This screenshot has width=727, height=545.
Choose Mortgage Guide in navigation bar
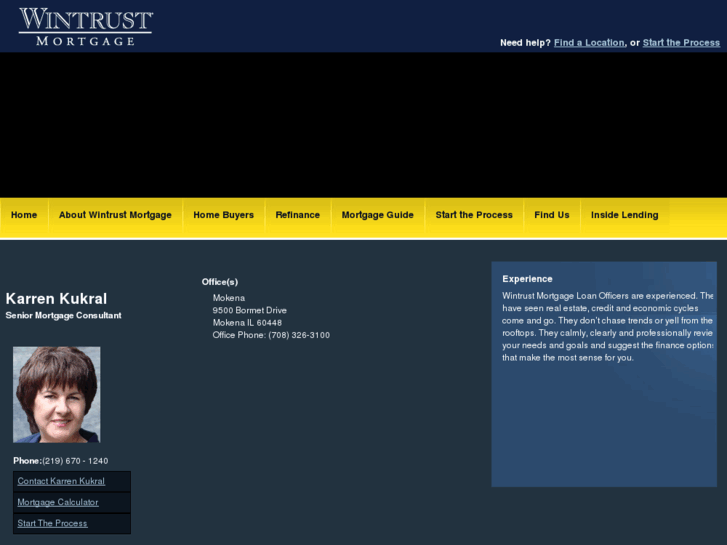[377, 215]
